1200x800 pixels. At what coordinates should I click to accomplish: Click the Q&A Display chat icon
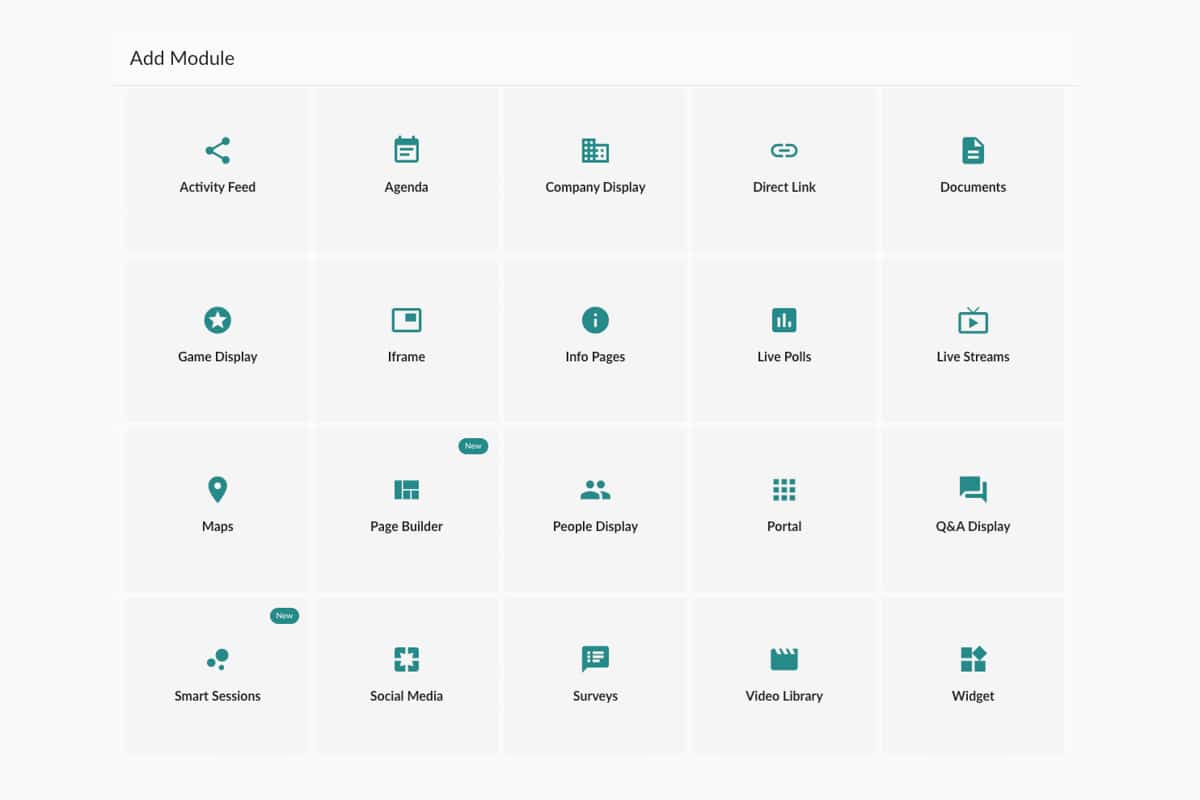point(973,490)
